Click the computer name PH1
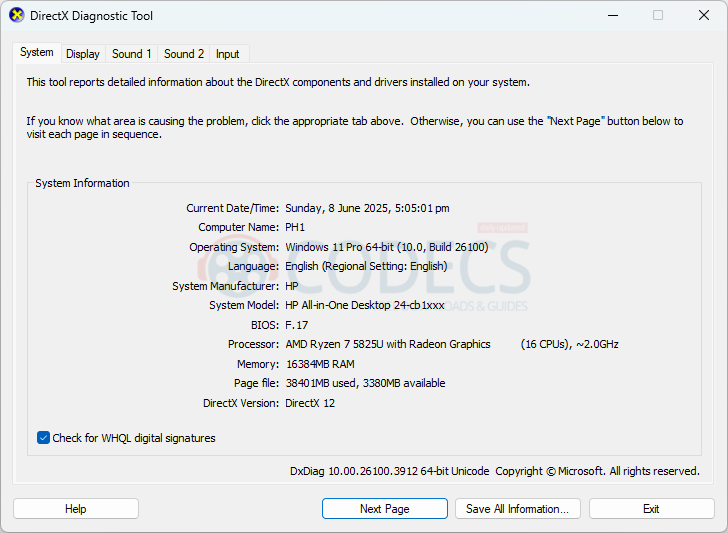This screenshot has width=728, height=533. click(295, 227)
